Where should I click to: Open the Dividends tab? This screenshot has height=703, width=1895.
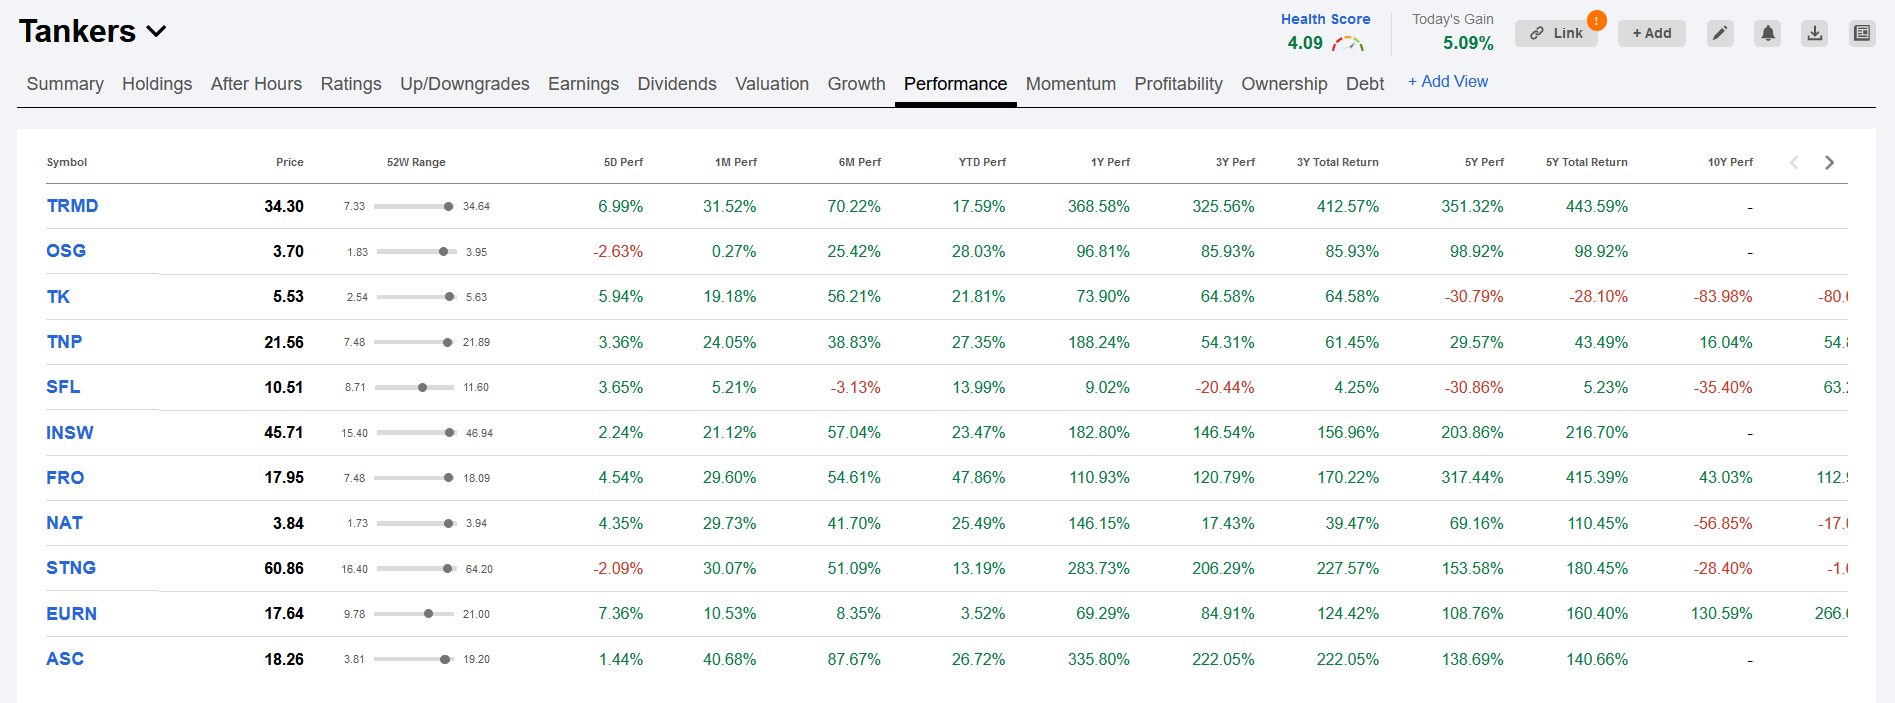(677, 84)
